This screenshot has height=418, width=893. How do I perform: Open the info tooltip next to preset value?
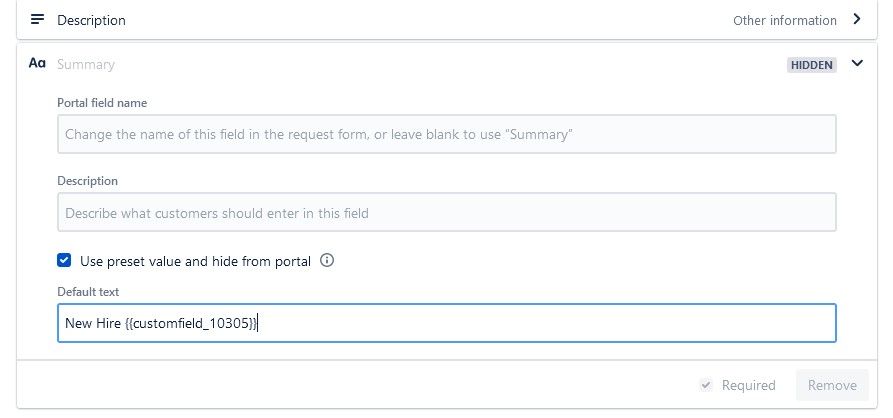coord(327,261)
